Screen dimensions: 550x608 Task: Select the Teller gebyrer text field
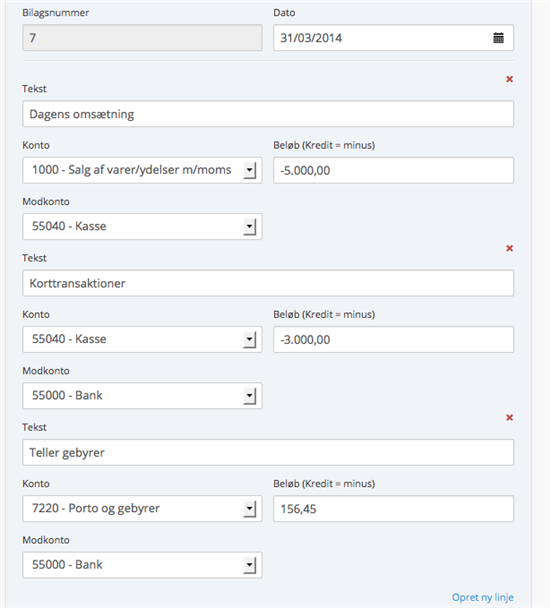(x=268, y=452)
